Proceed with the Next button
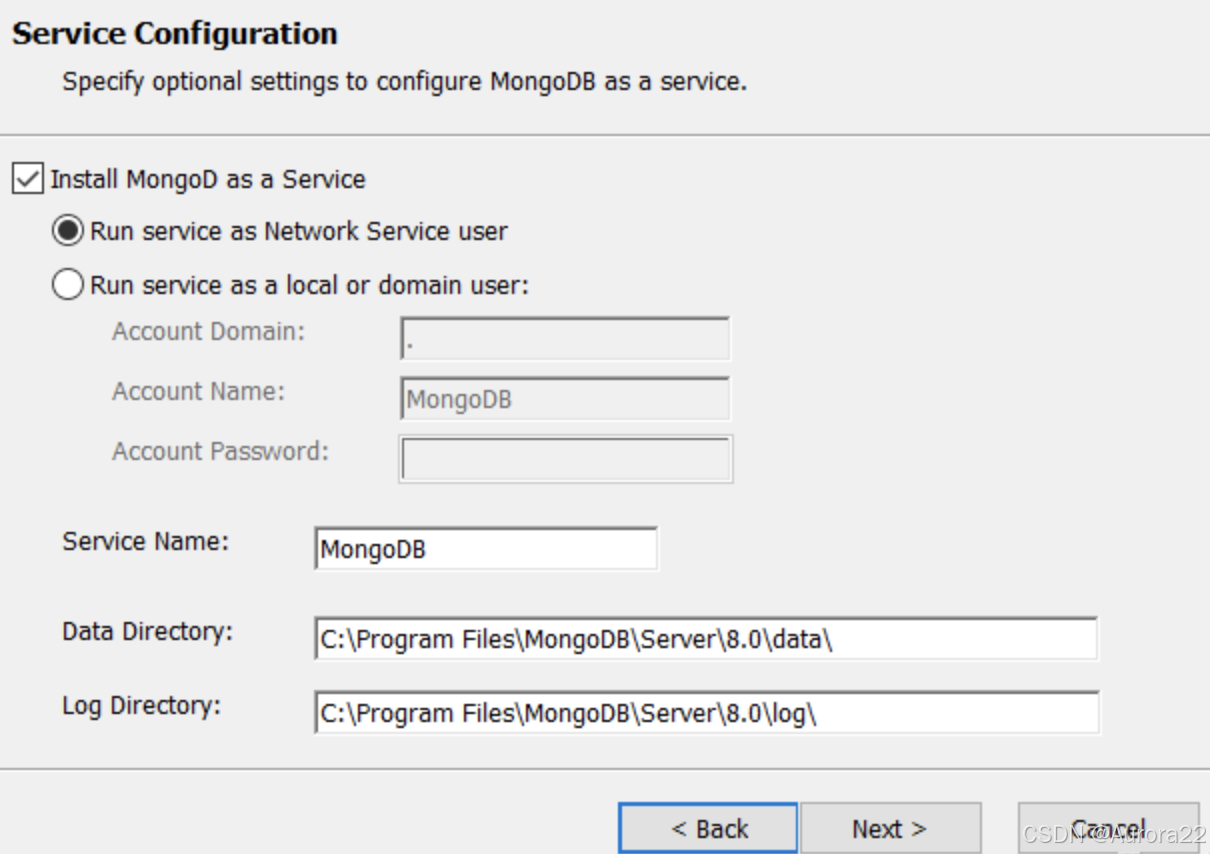1210x854 pixels. [x=890, y=828]
